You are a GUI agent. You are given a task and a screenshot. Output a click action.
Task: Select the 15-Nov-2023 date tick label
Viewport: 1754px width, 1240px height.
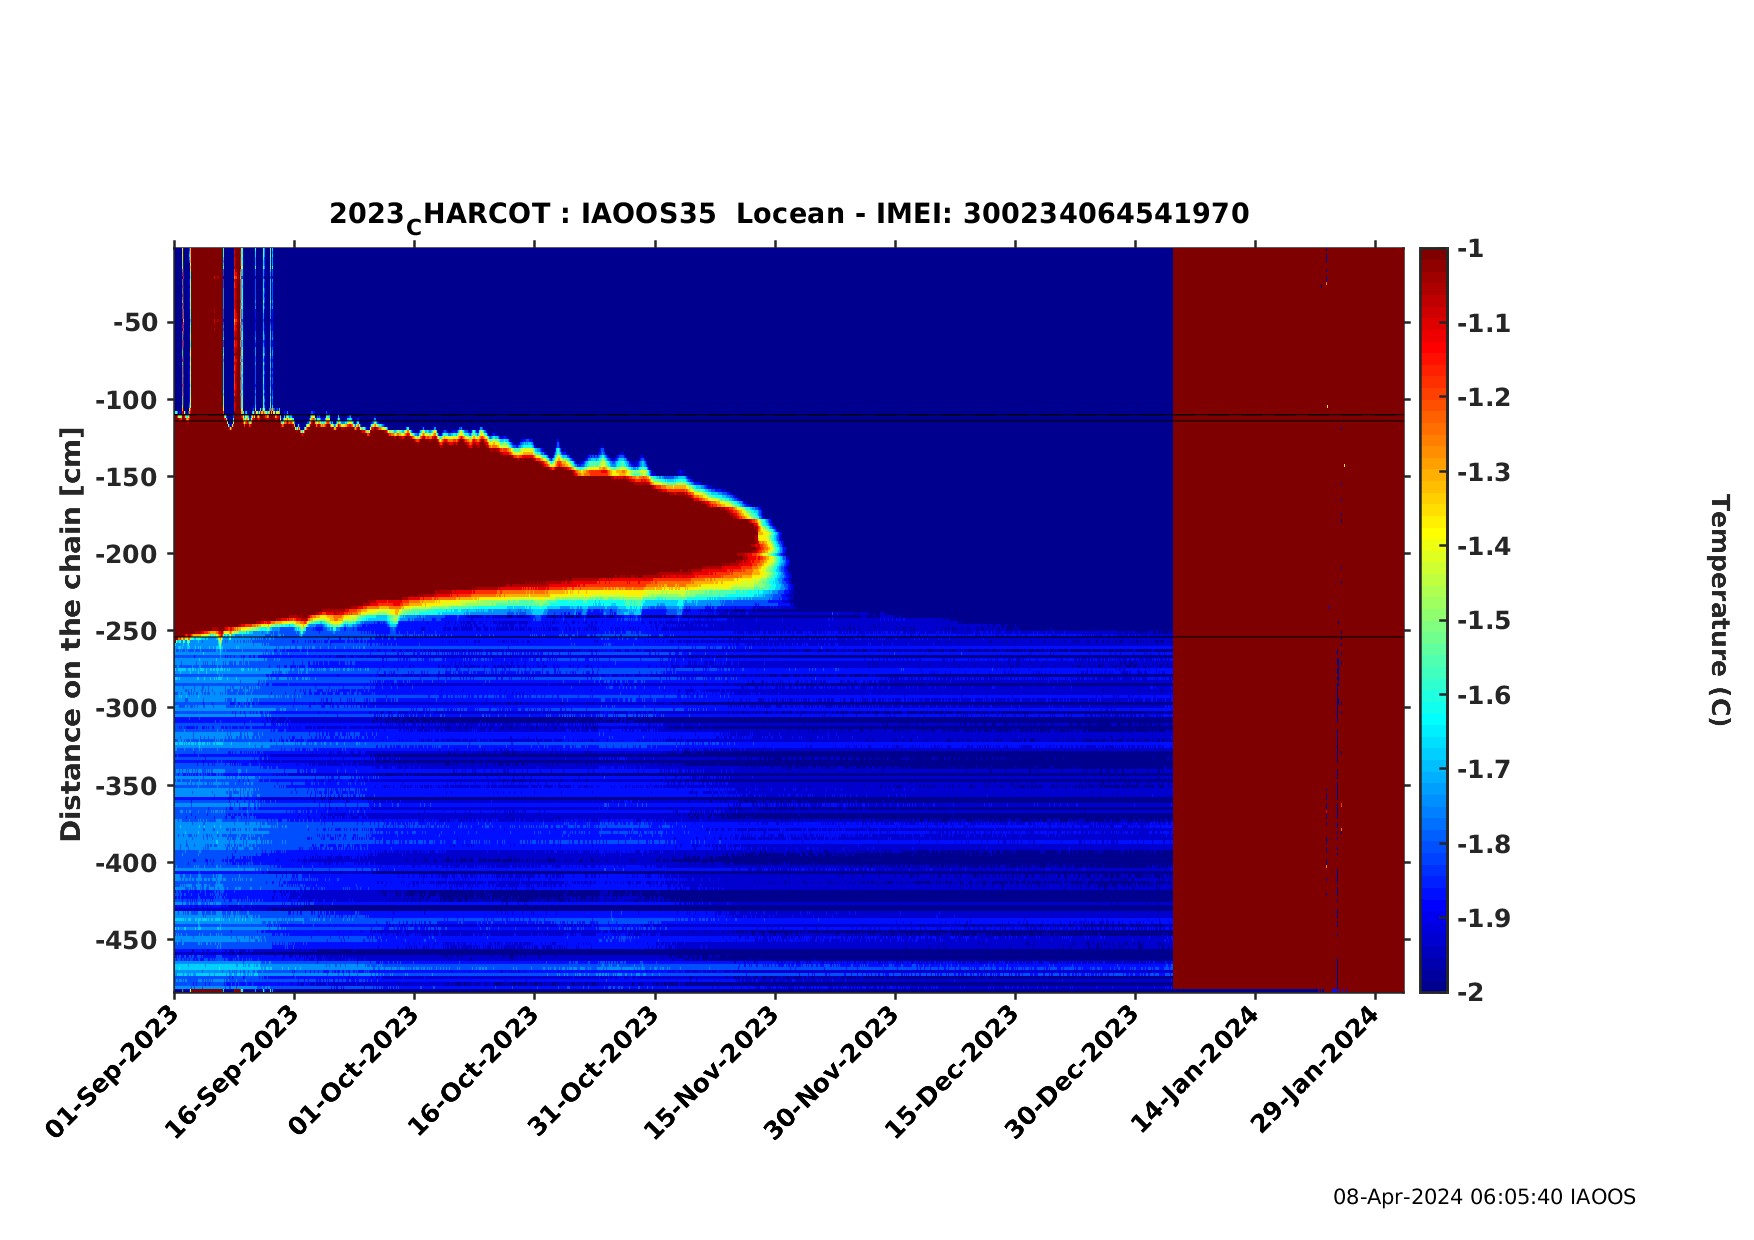pyautogui.click(x=712, y=1071)
